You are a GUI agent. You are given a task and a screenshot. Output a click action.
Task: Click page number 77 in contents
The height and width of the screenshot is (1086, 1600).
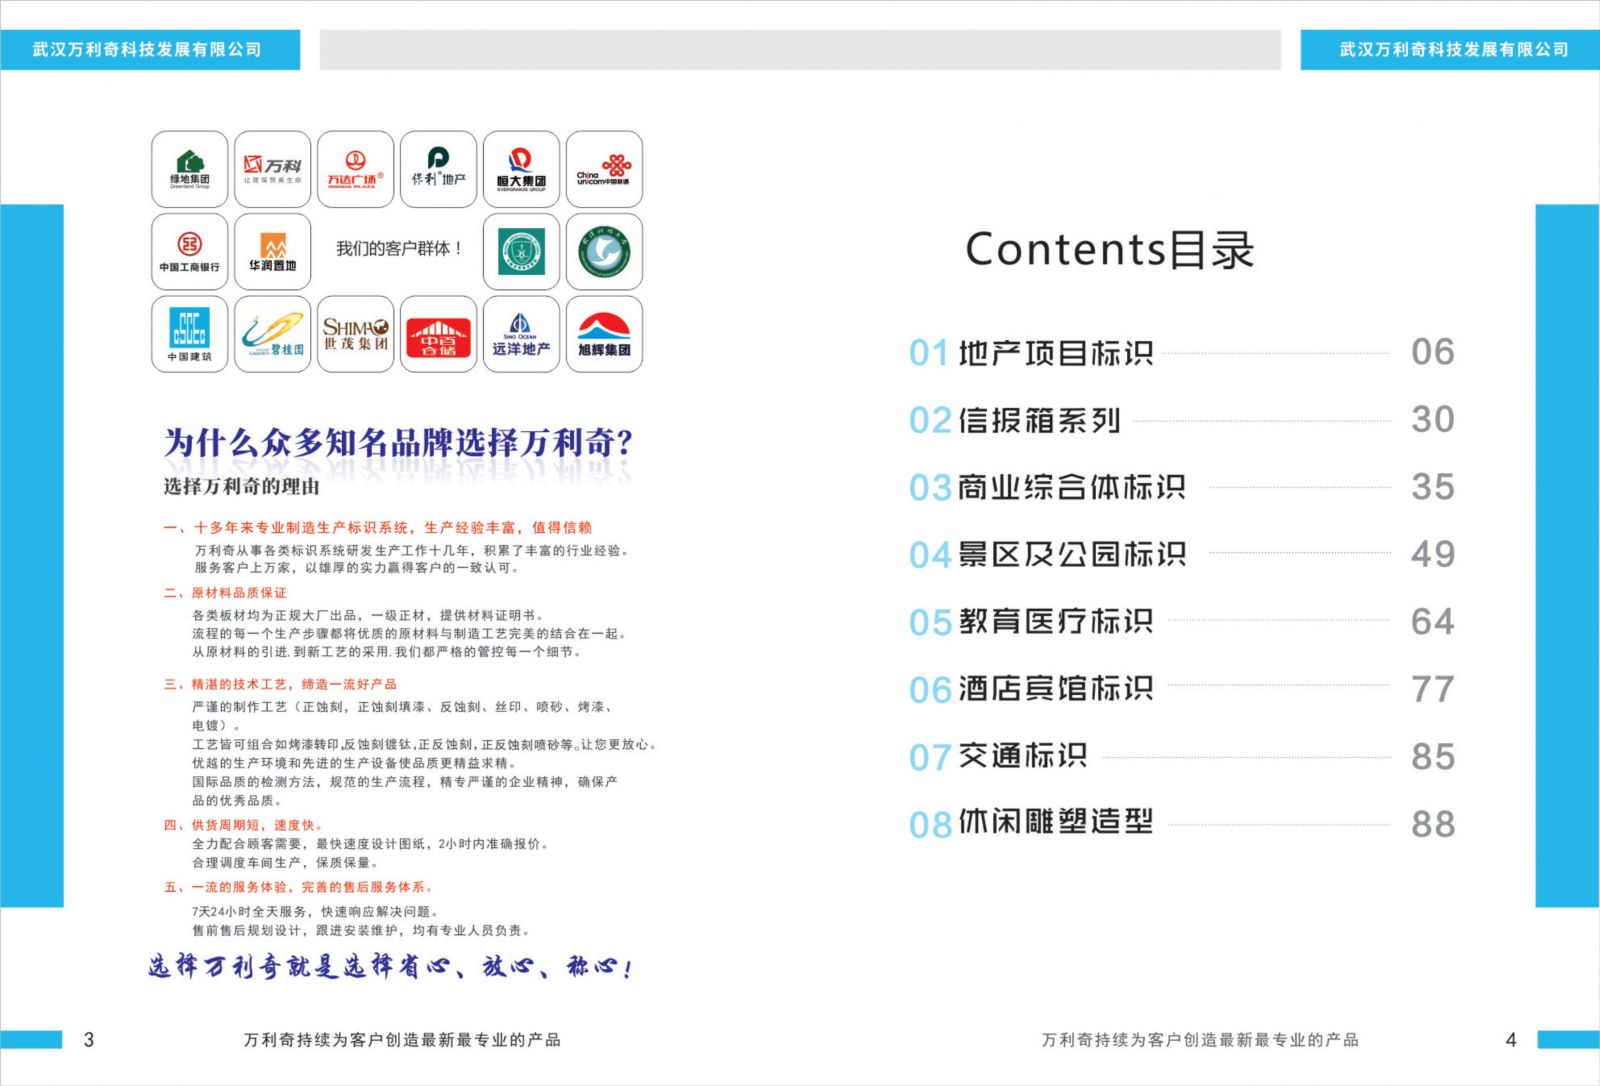(1432, 689)
